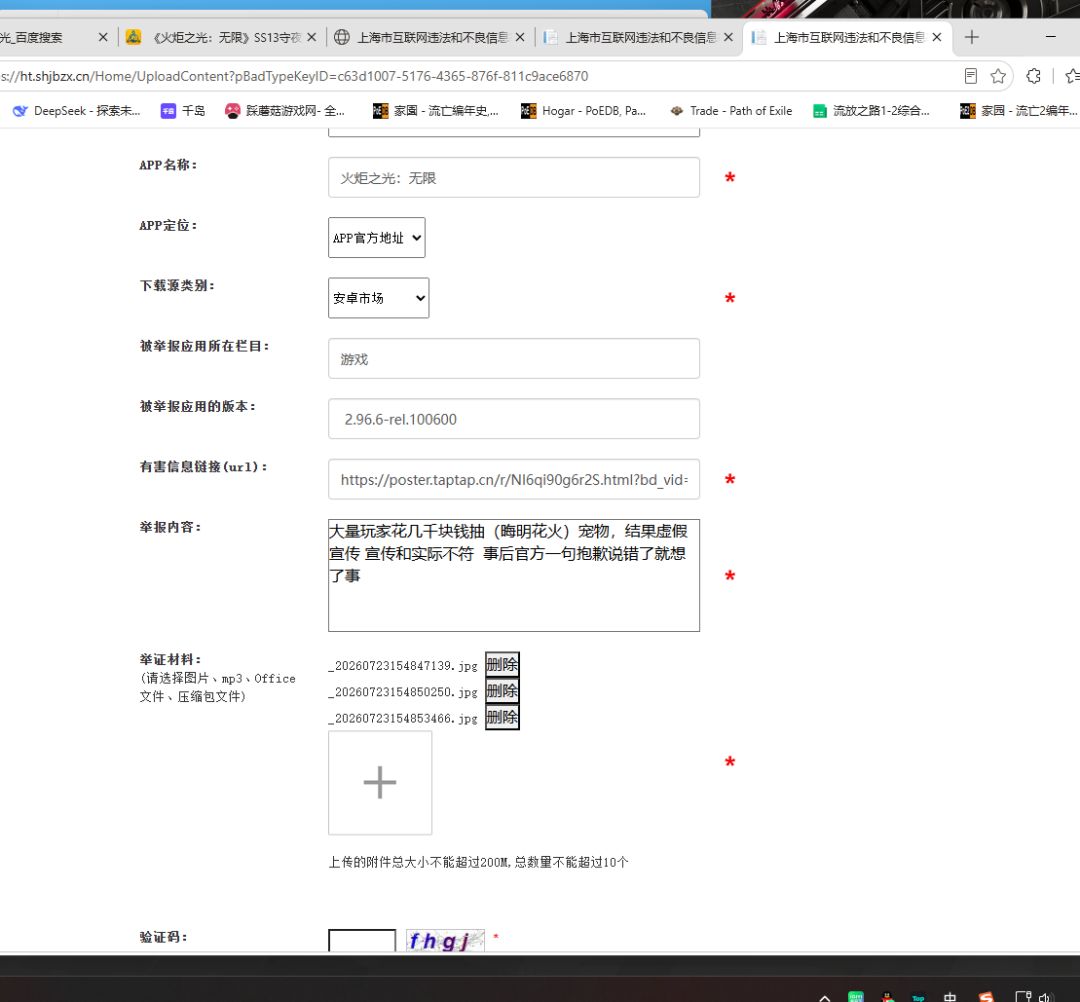Click the file name _20260723154853466.jpg
Screen dimensions: 1080x1002
tap(403, 719)
